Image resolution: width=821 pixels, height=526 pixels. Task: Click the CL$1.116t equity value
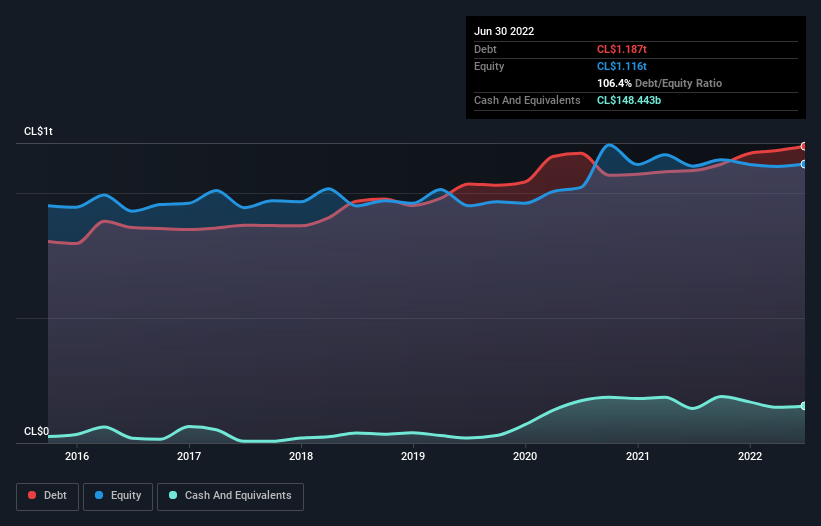(x=622, y=66)
